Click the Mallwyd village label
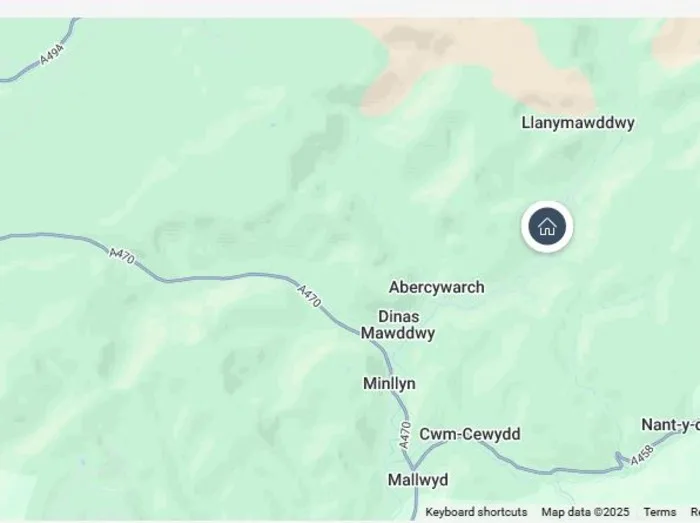Screen dimensions: 700x523 coord(418,480)
